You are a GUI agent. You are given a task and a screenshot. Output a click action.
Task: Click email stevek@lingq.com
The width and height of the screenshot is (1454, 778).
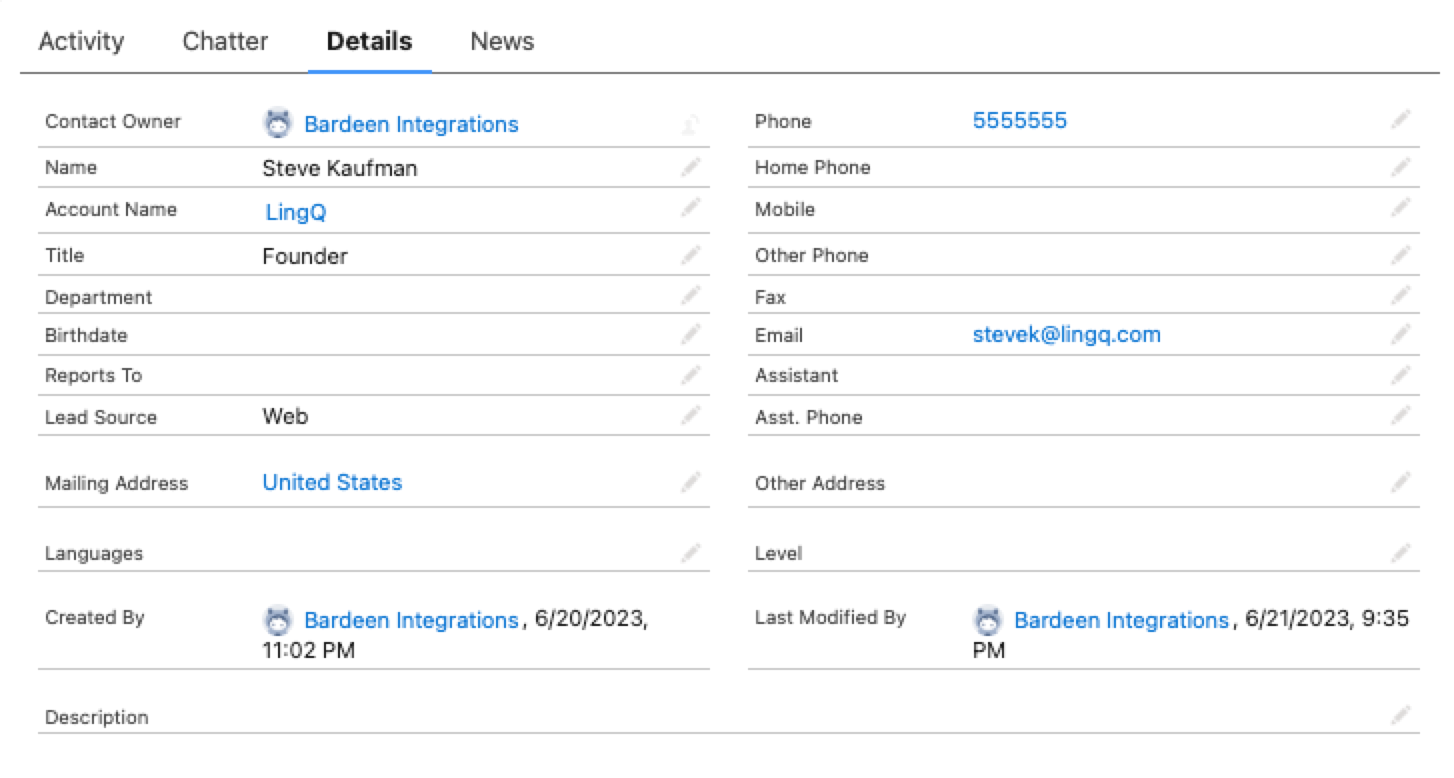point(1067,334)
